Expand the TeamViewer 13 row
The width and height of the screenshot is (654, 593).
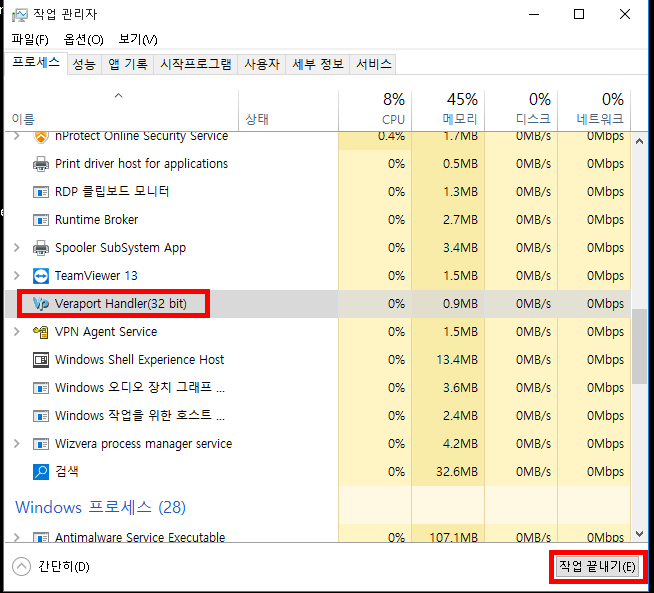[x=17, y=276]
